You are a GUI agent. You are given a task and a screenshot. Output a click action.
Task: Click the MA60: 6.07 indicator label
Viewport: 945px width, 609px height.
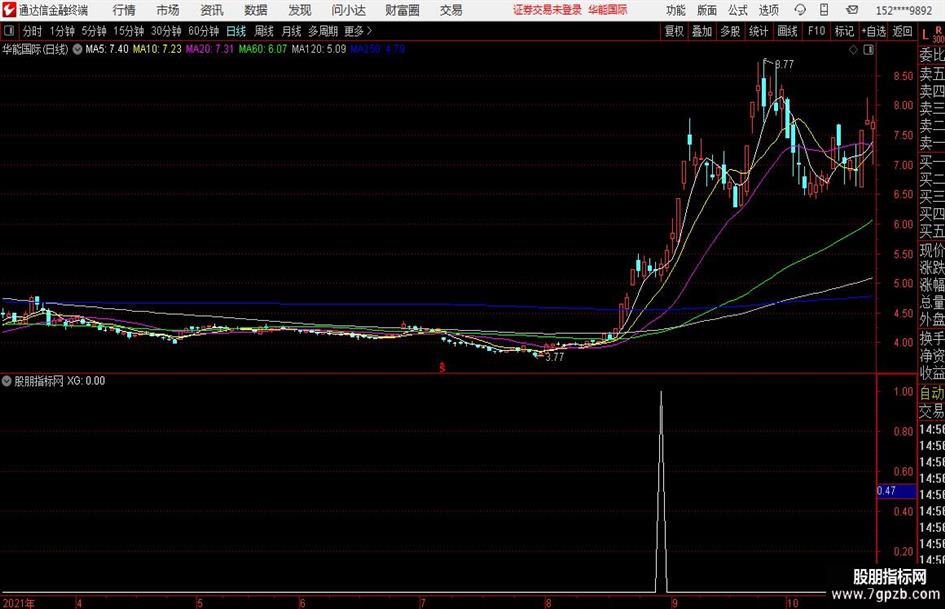[x=262, y=49]
